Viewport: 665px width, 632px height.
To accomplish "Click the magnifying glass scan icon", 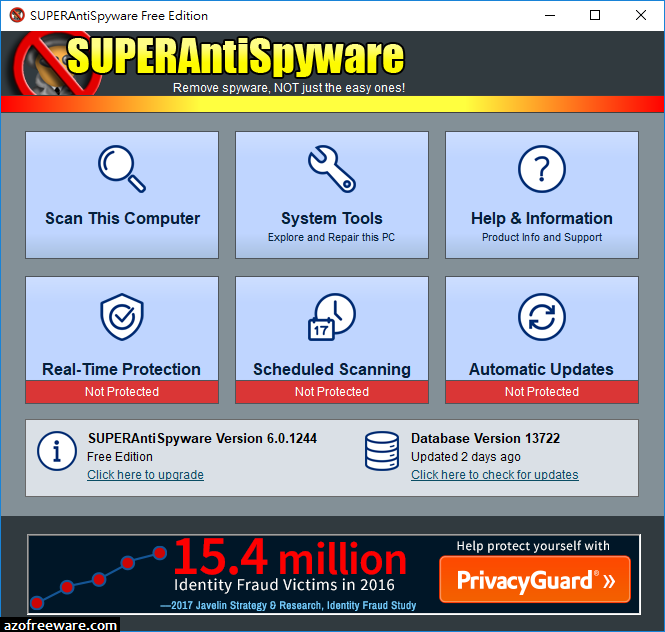I will pyautogui.click(x=122, y=169).
